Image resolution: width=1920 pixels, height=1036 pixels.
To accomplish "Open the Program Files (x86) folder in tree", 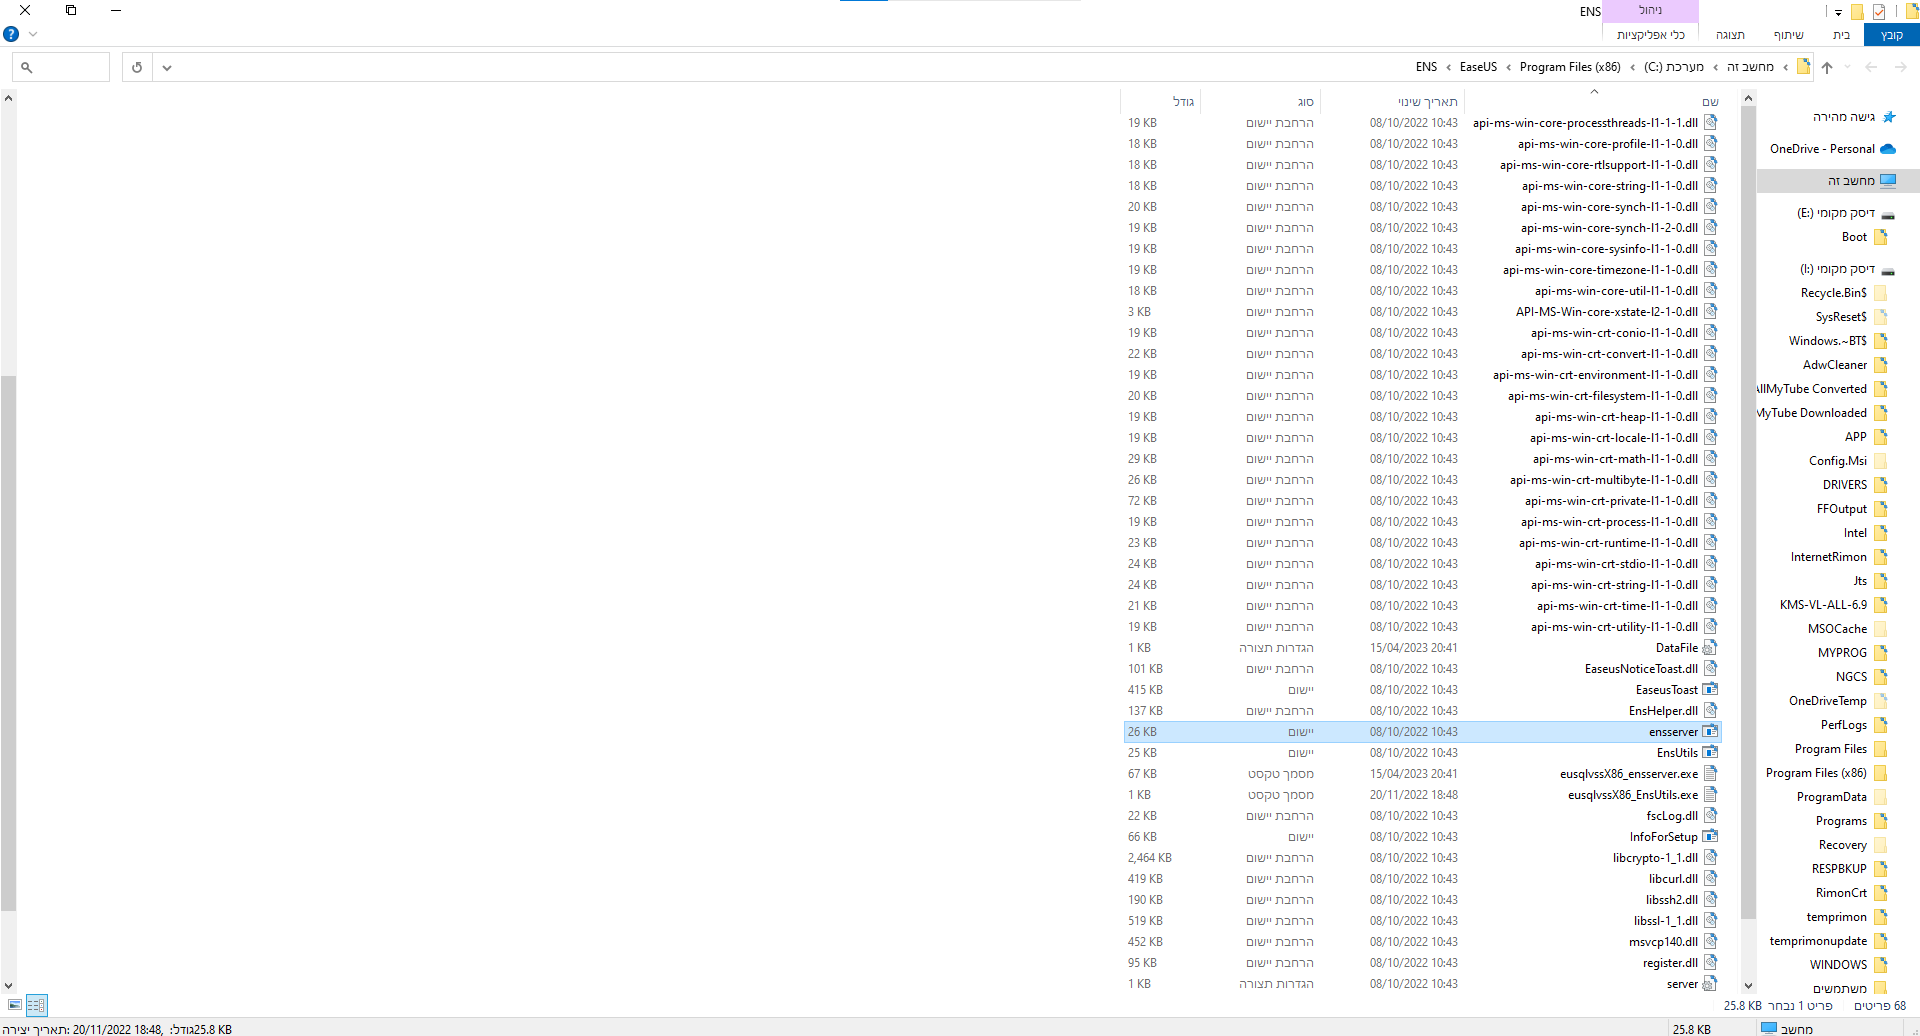I will click(1816, 773).
